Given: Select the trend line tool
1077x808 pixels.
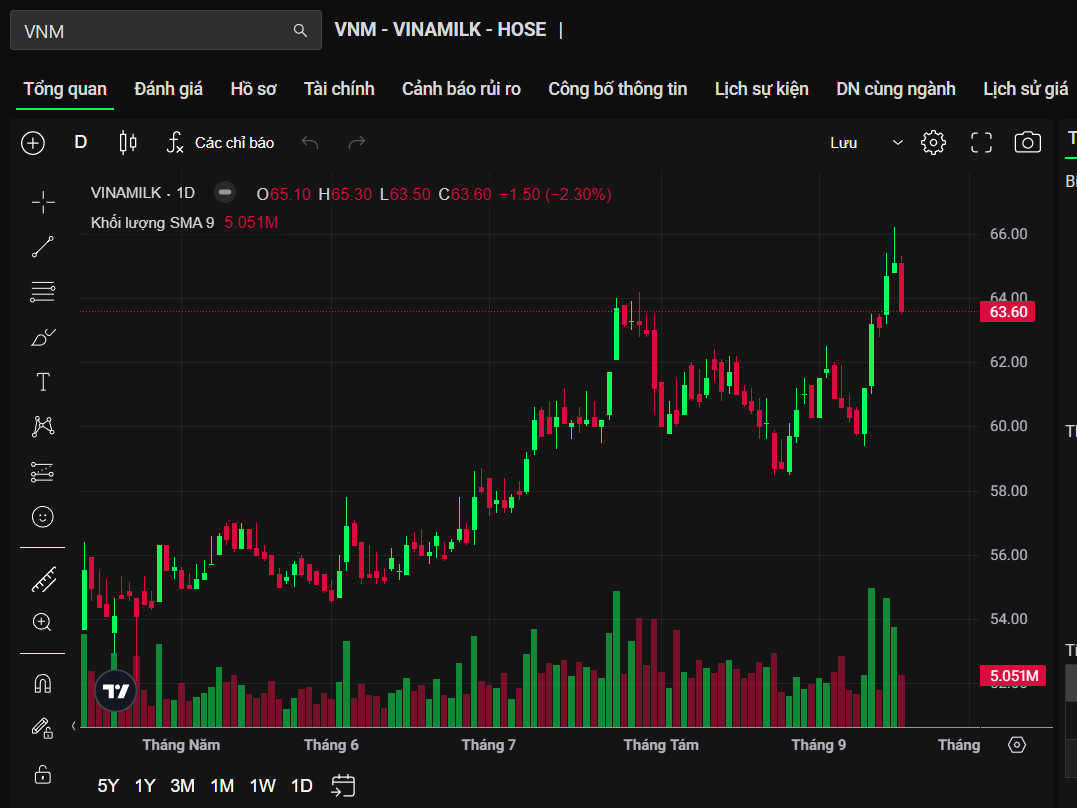Looking at the screenshot, I should tap(43, 247).
